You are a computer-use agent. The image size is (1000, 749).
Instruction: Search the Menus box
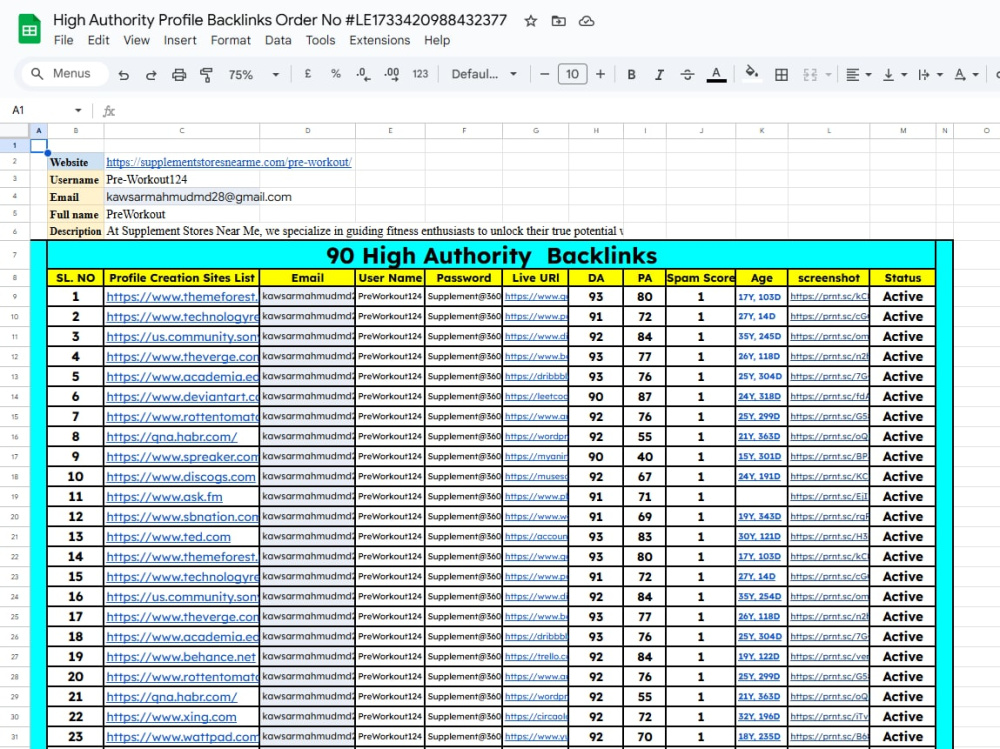point(65,73)
